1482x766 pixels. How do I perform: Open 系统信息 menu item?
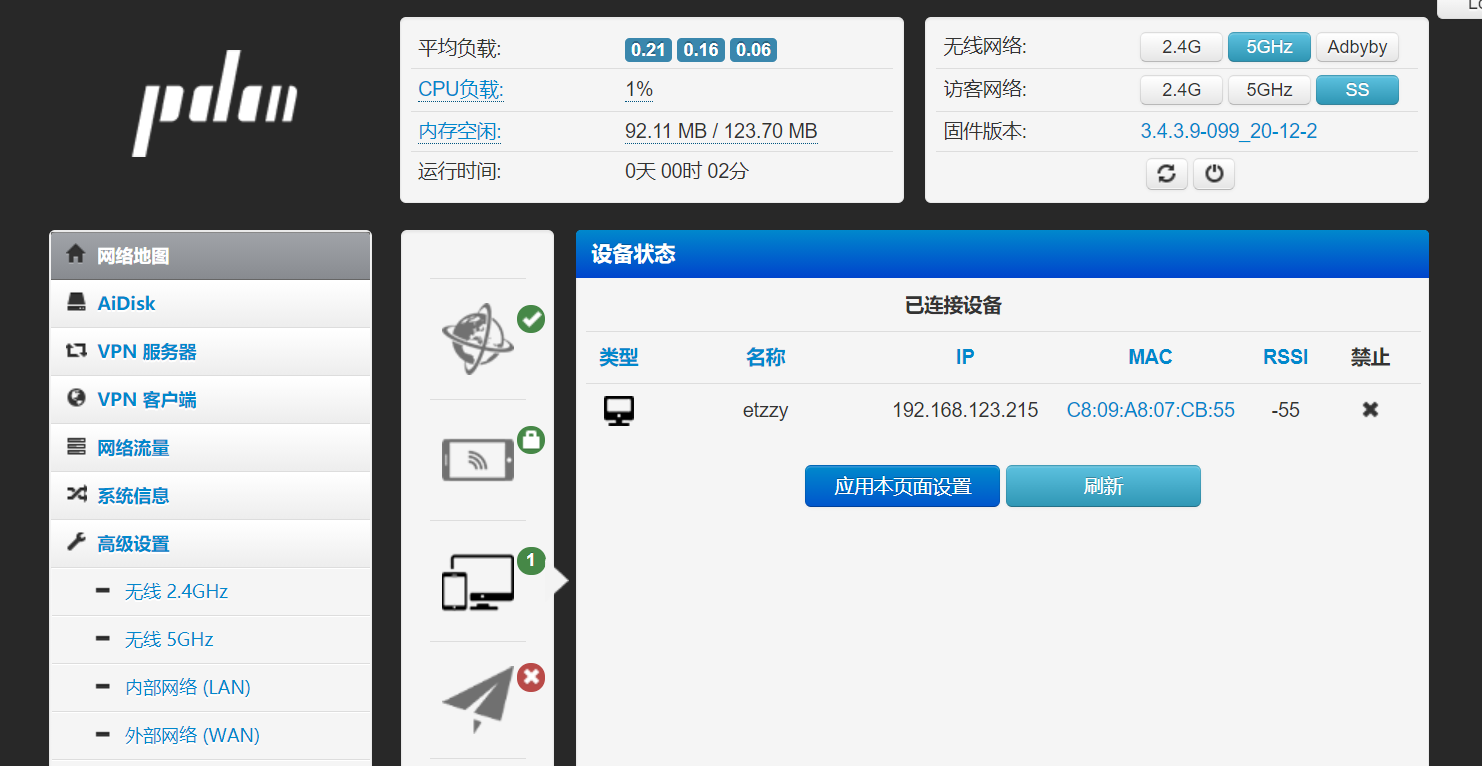[211, 496]
